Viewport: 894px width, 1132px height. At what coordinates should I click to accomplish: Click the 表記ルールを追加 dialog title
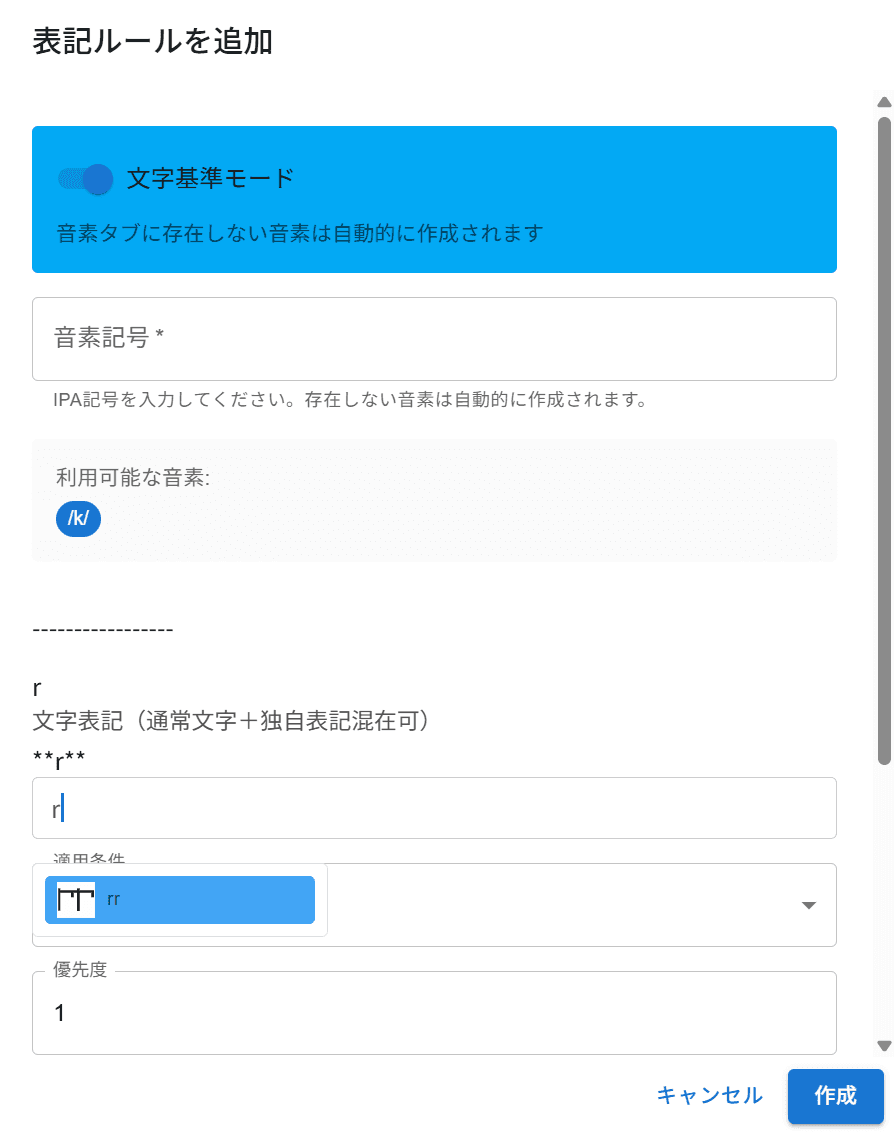(153, 42)
